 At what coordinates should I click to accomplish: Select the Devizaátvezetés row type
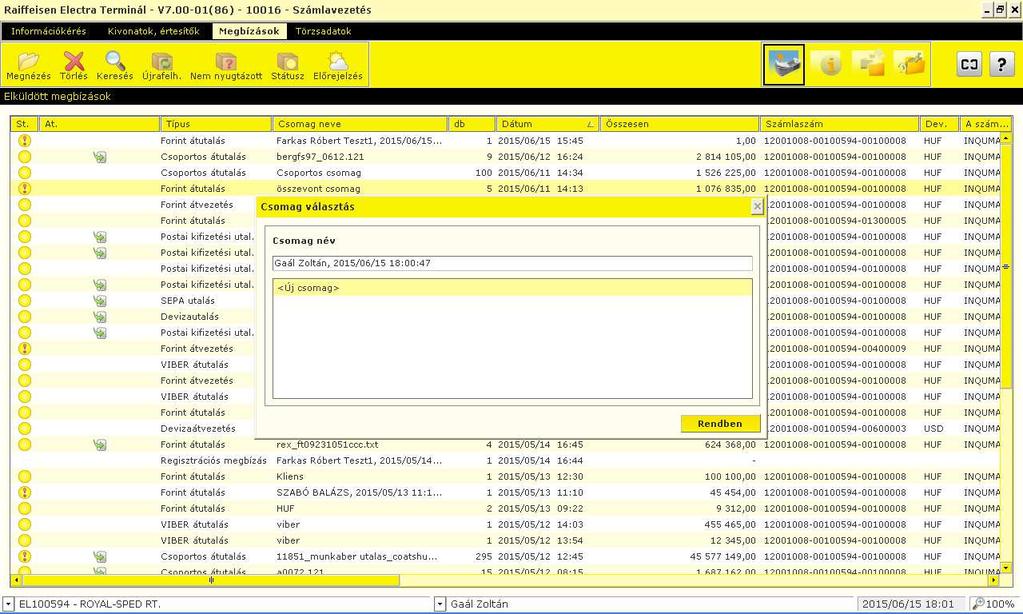pyautogui.click(x=198, y=429)
